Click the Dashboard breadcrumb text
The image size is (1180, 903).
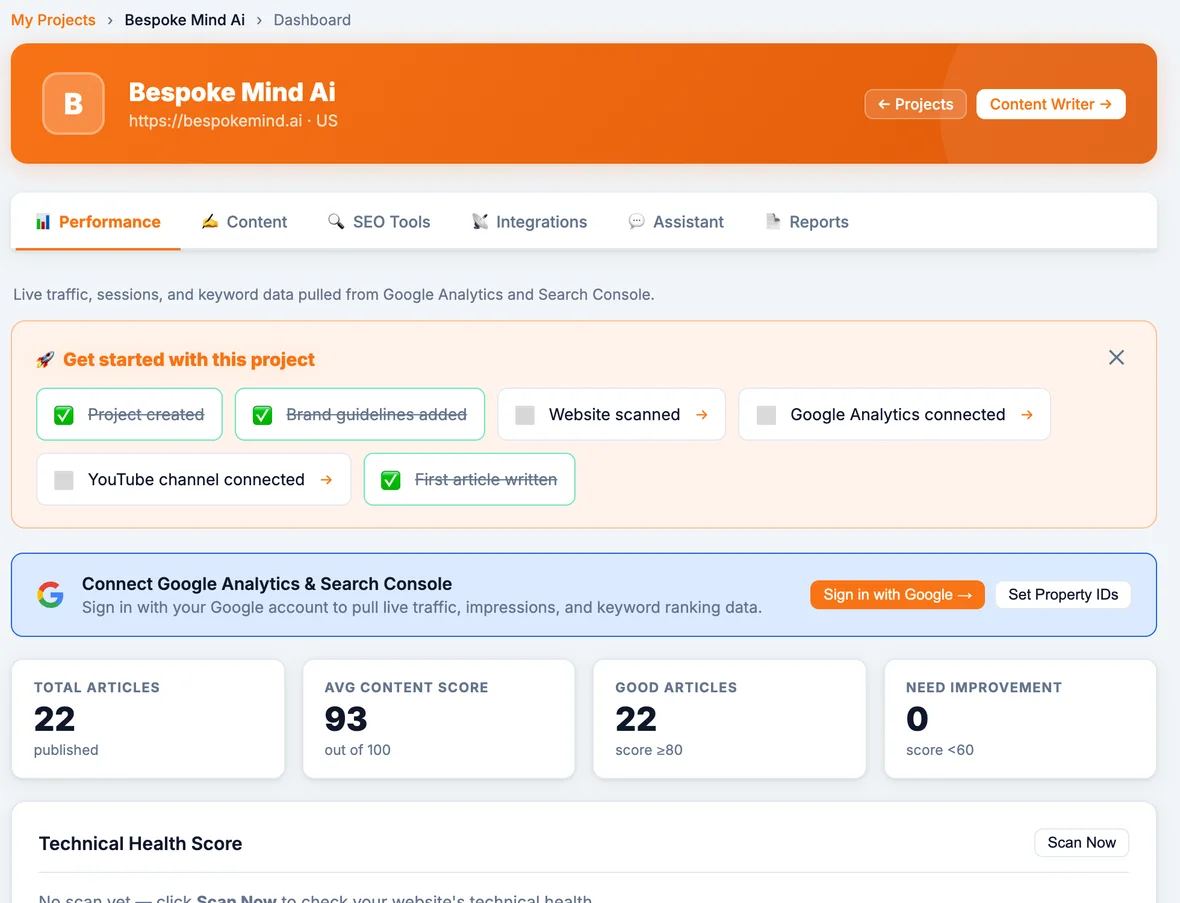312,20
